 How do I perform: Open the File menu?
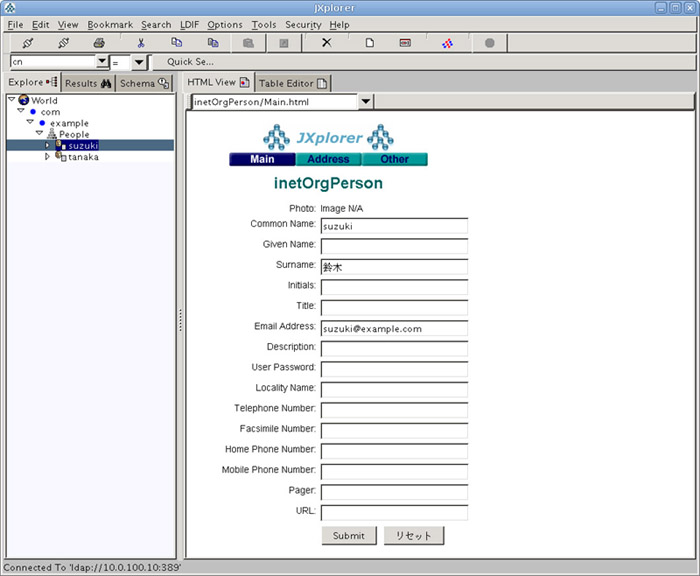(15, 25)
